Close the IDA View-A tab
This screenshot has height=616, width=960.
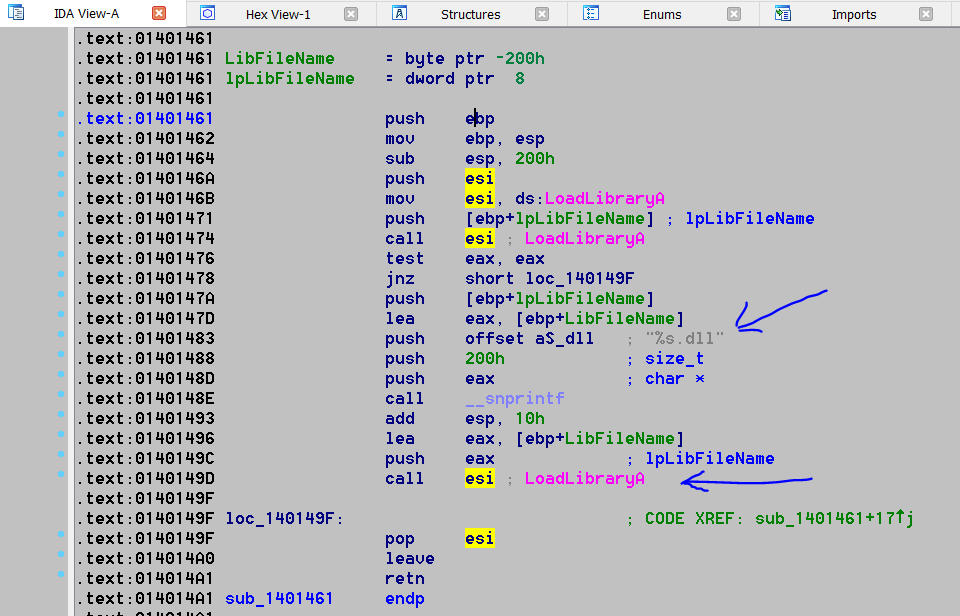point(159,14)
